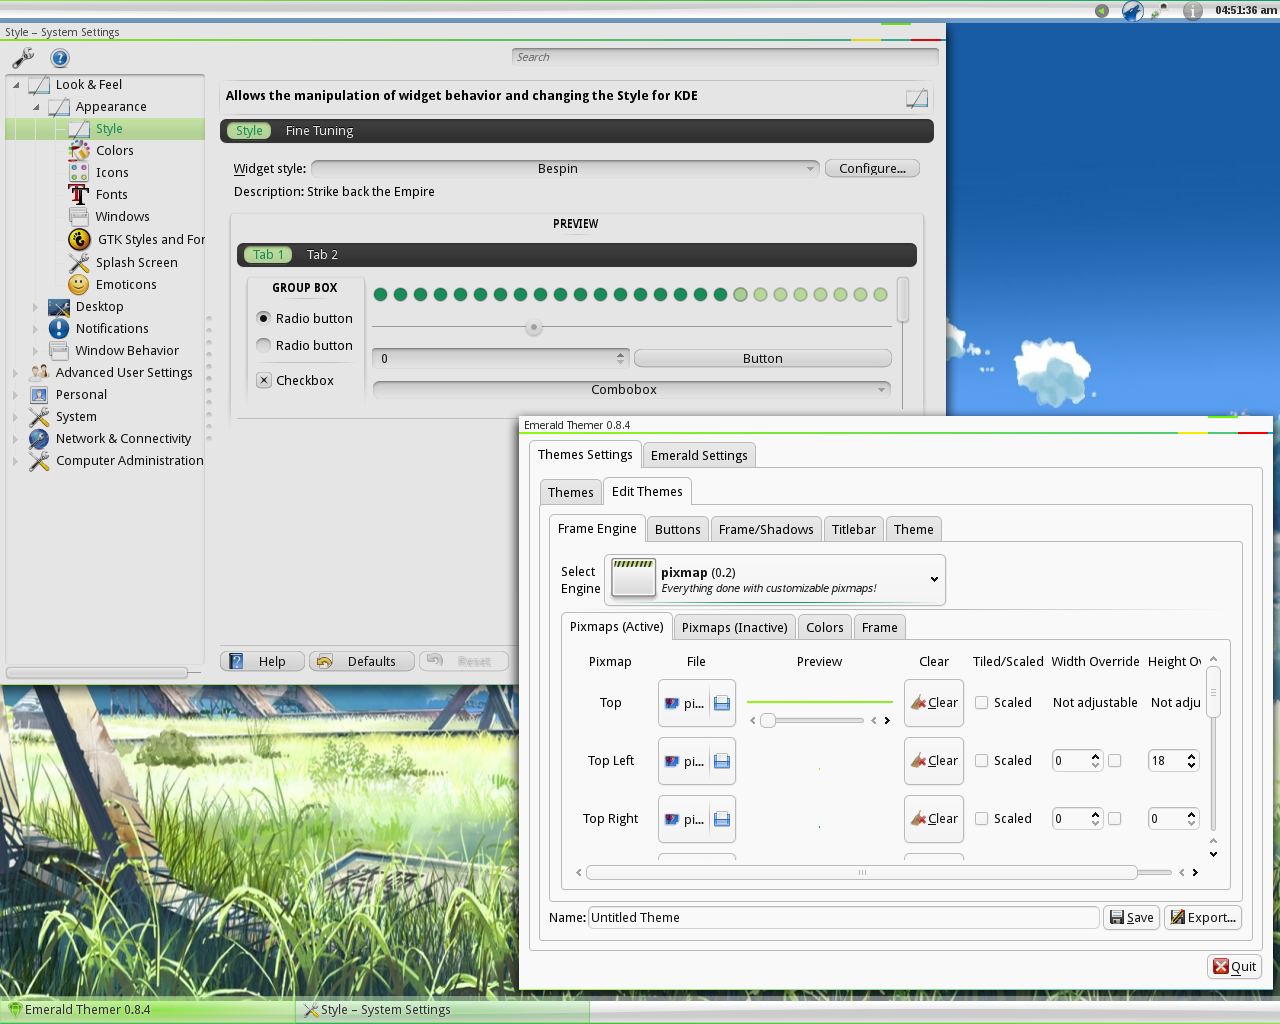Quit Emerald Themer
This screenshot has height=1024, width=1280.
pyautogui.click(x=1235, y=966)
